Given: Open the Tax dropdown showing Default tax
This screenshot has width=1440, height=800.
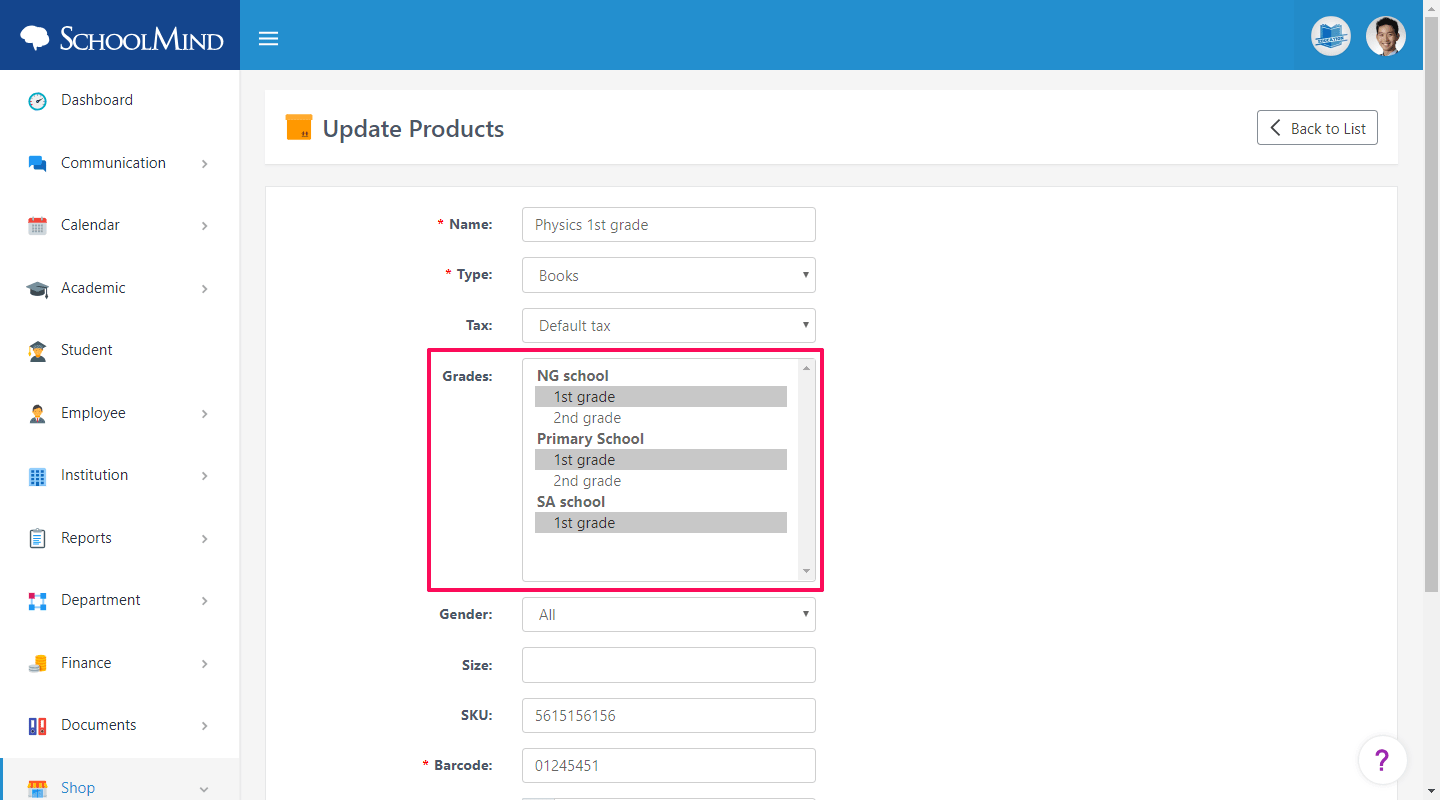Looking at the screenshot, I should [669, 325].
